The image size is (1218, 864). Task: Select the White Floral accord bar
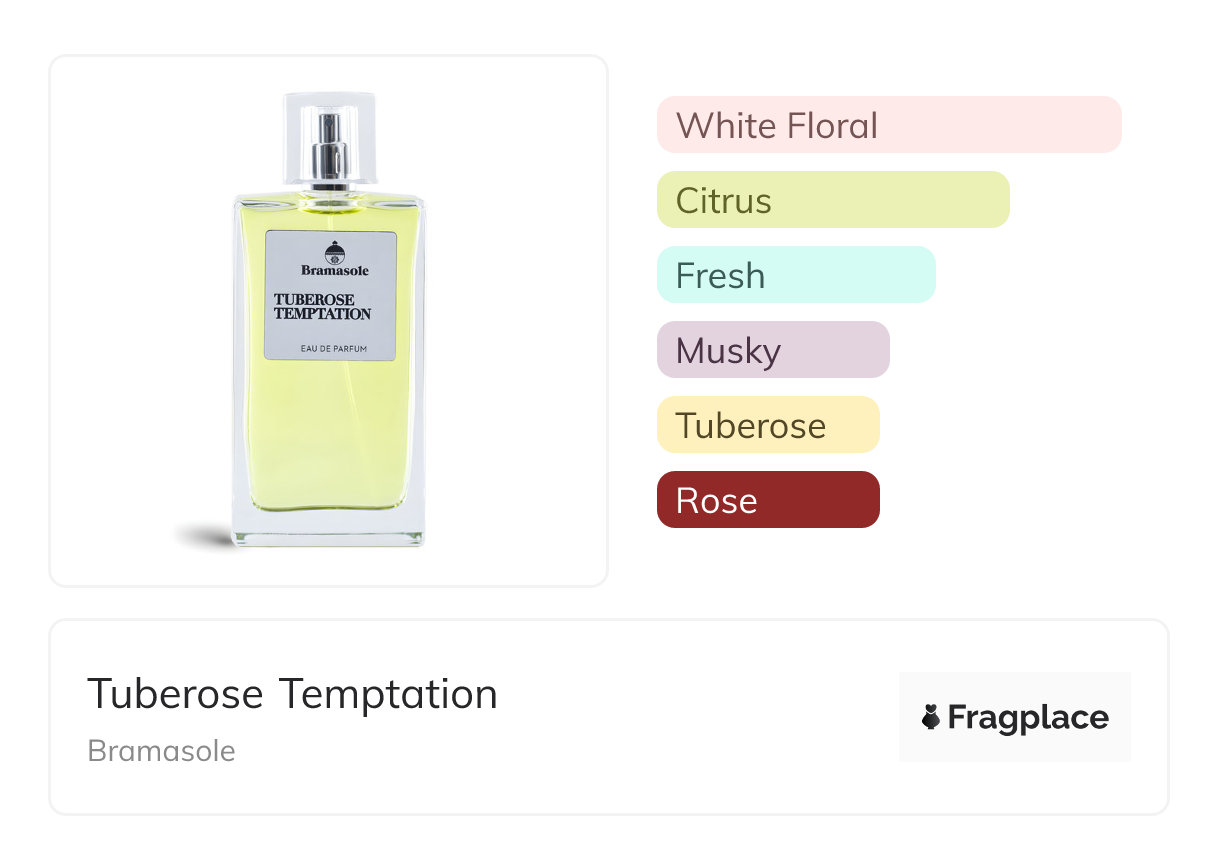point(888,125)
